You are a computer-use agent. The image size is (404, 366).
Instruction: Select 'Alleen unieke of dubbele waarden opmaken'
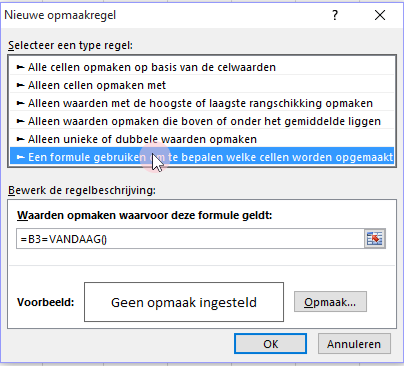point(202,139)
